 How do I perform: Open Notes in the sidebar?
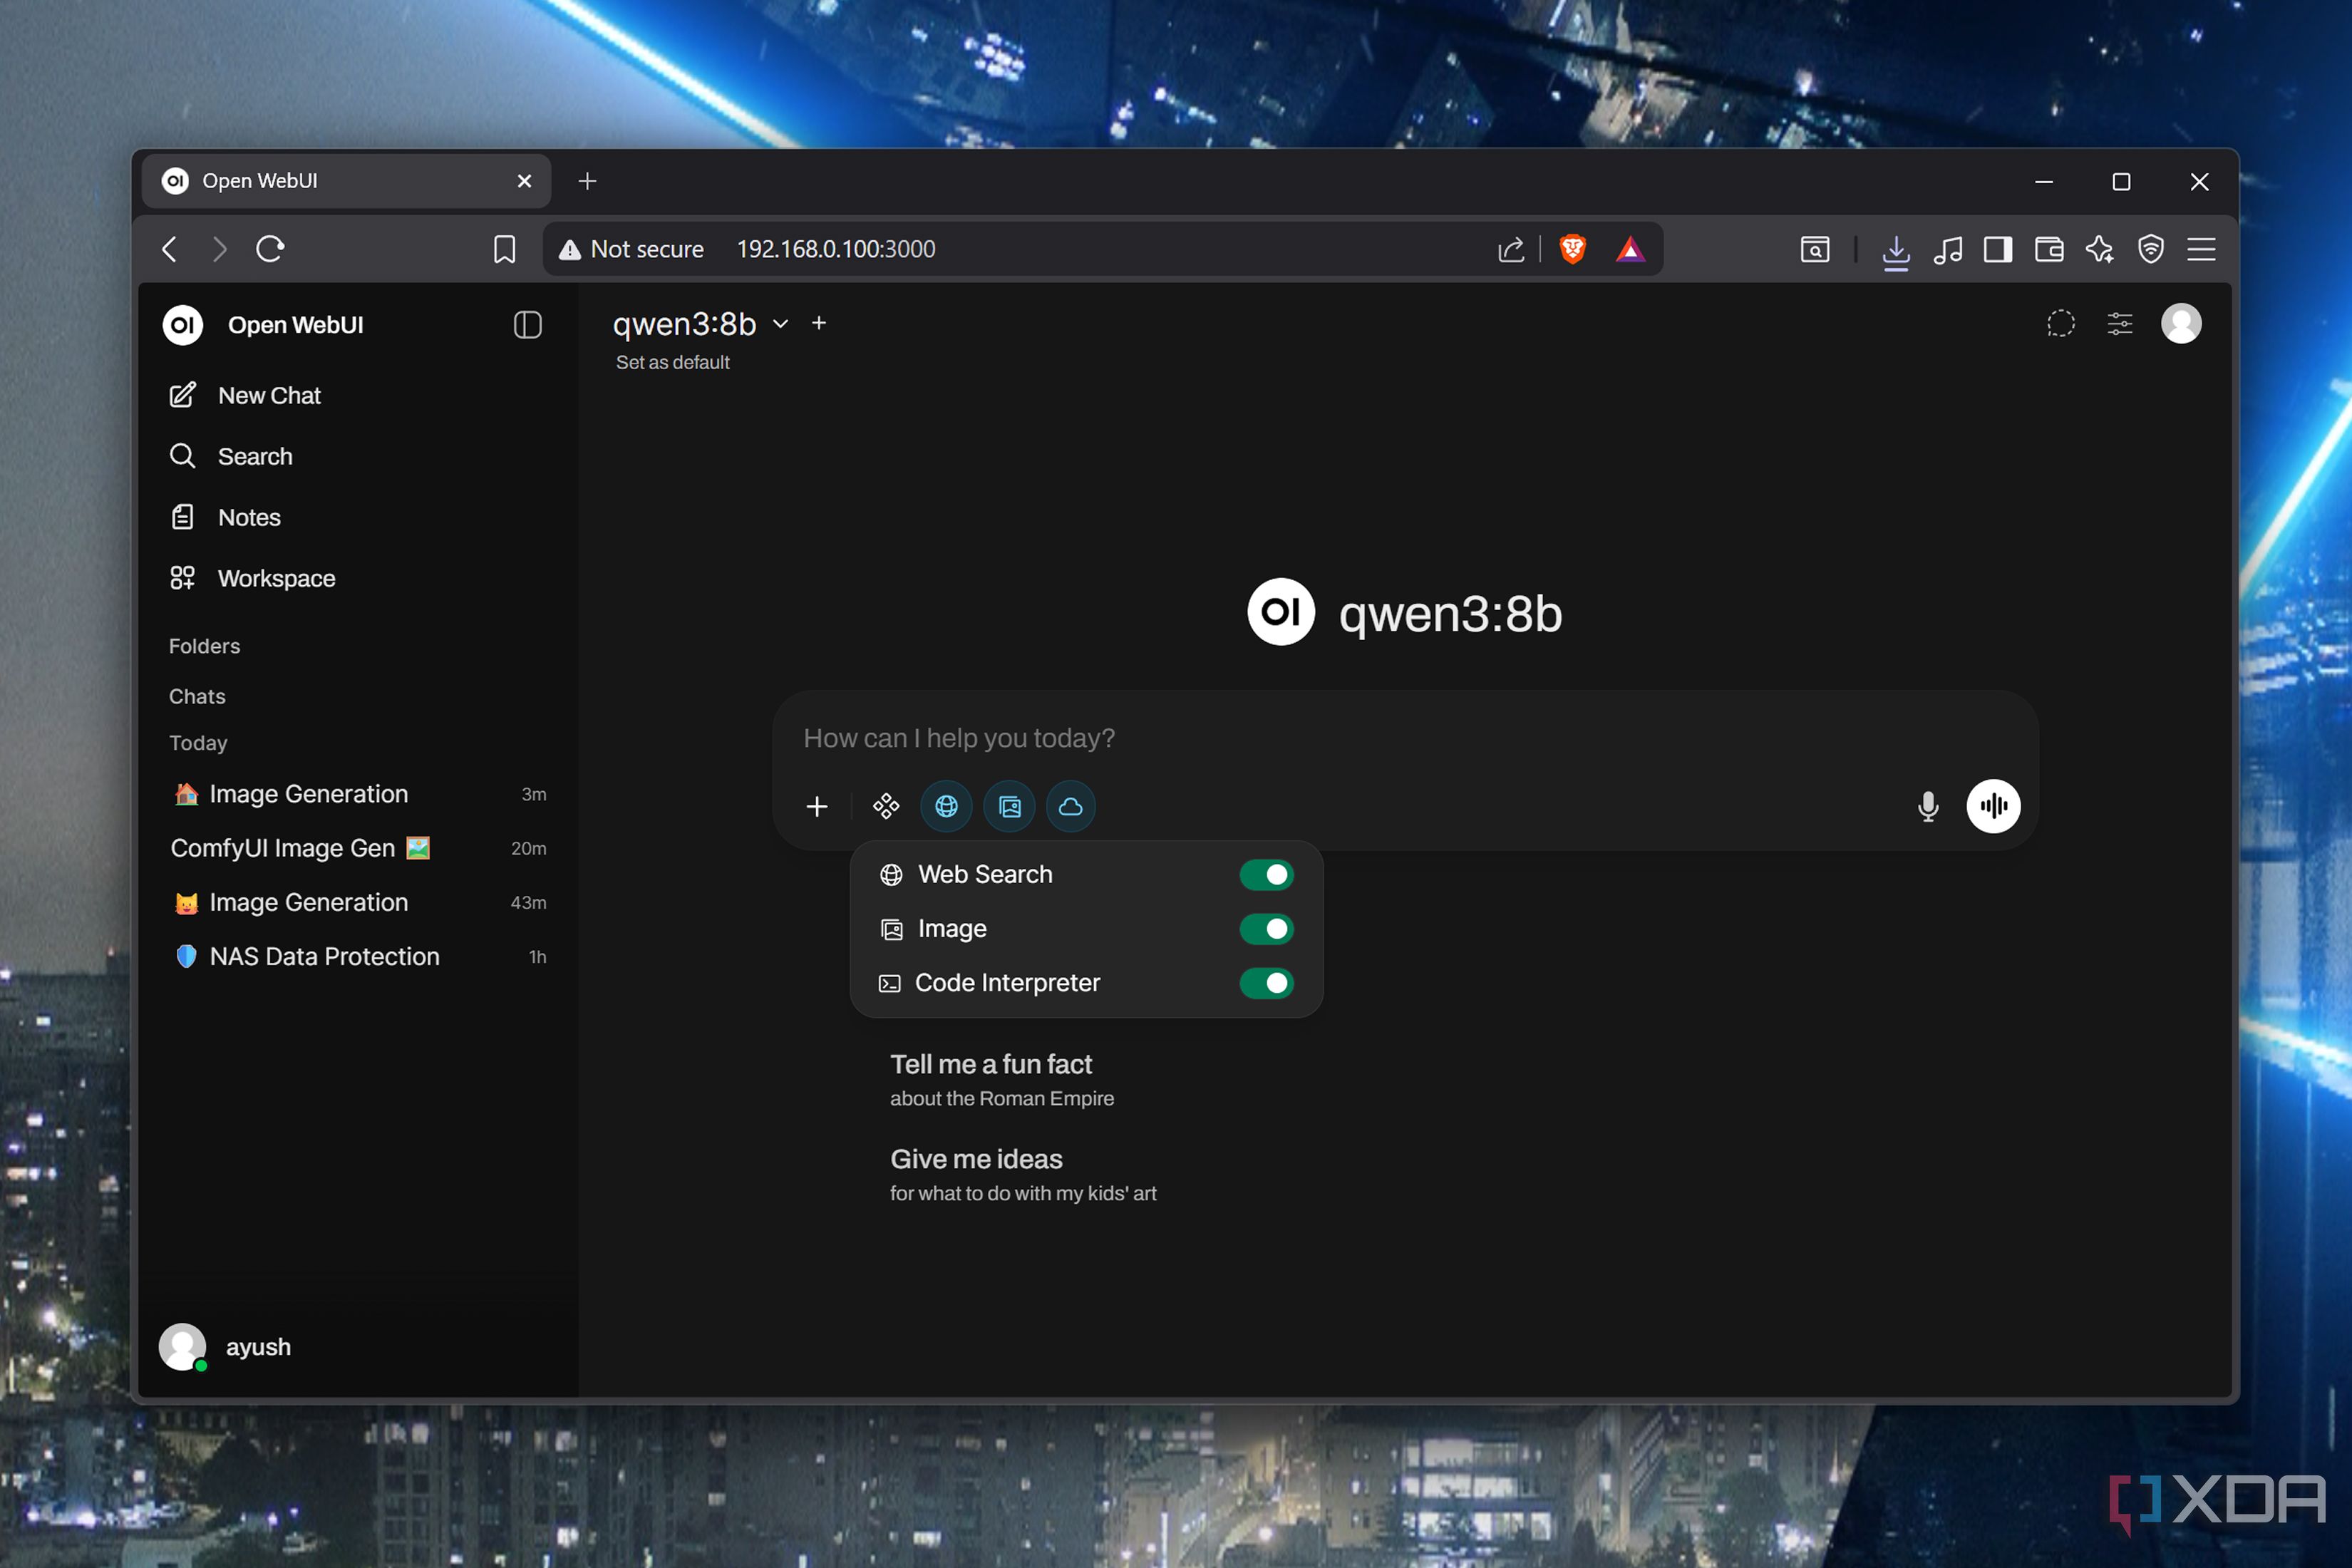click(357, 517)
